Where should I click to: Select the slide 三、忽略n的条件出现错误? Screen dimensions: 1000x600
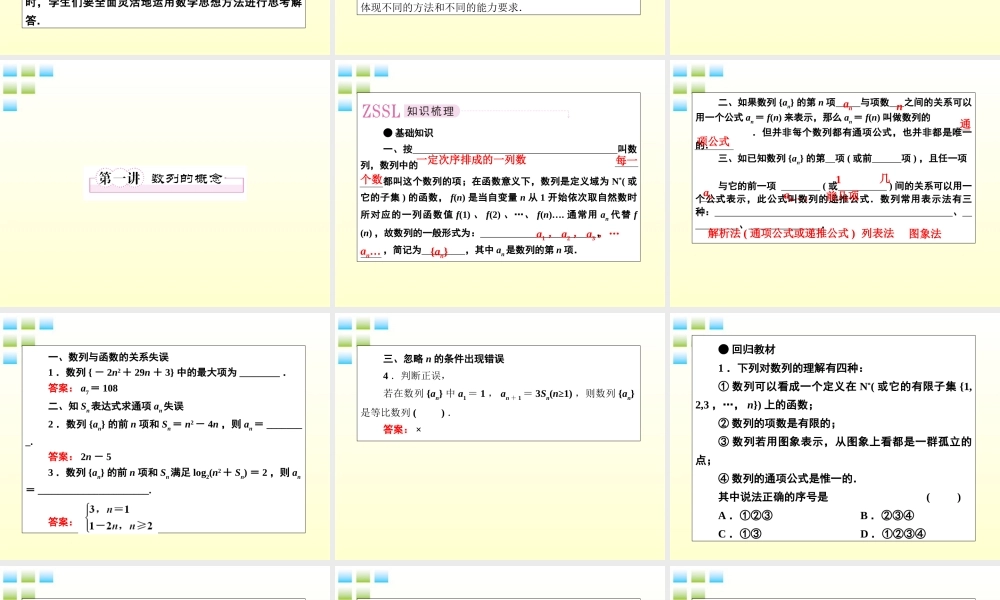point(499,436)
